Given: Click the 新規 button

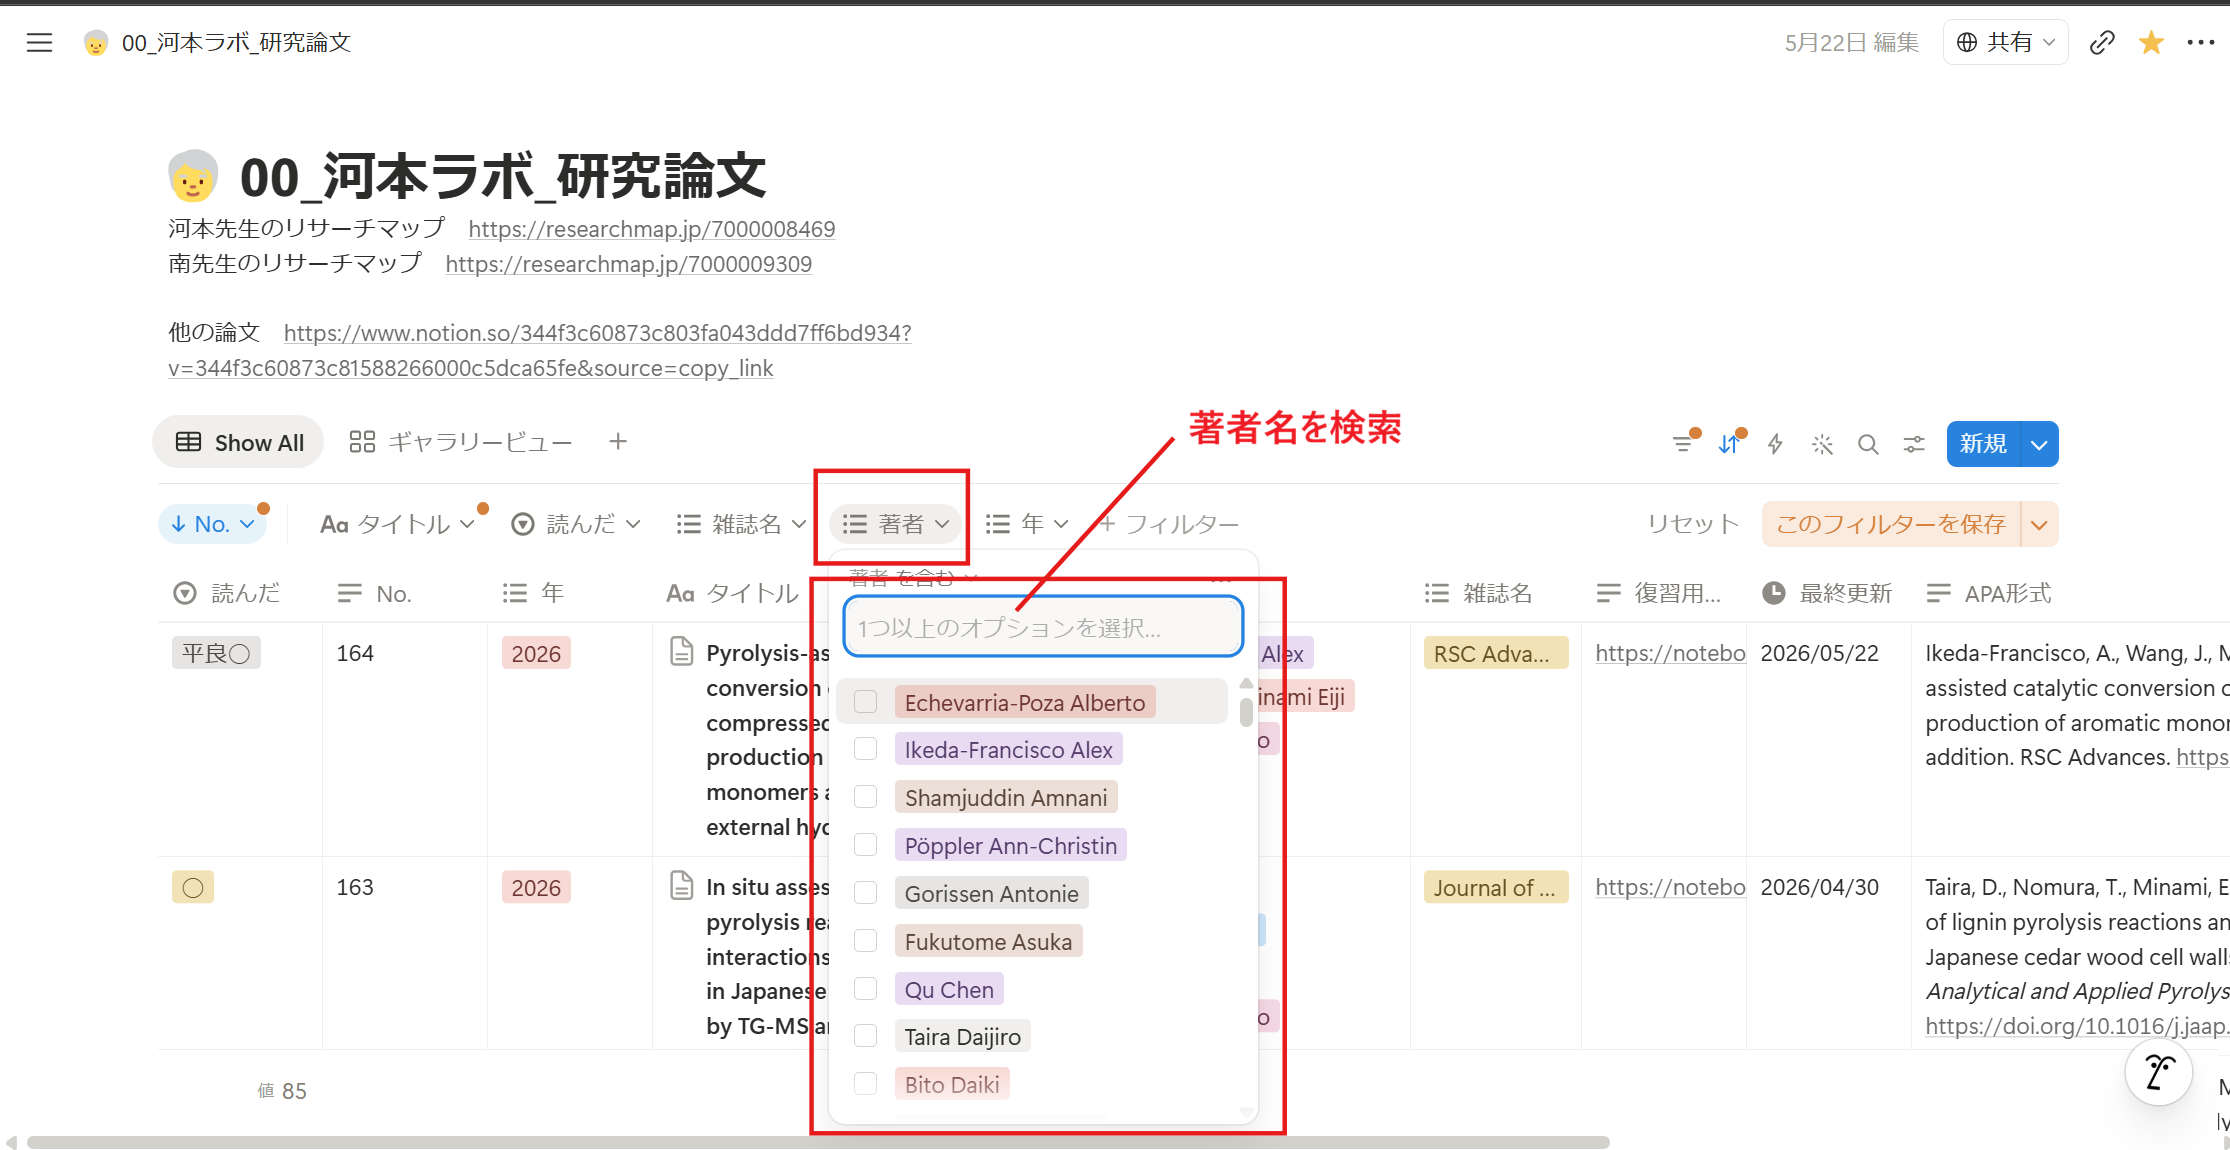Looking at the screenshot, I should [1983, 444].
